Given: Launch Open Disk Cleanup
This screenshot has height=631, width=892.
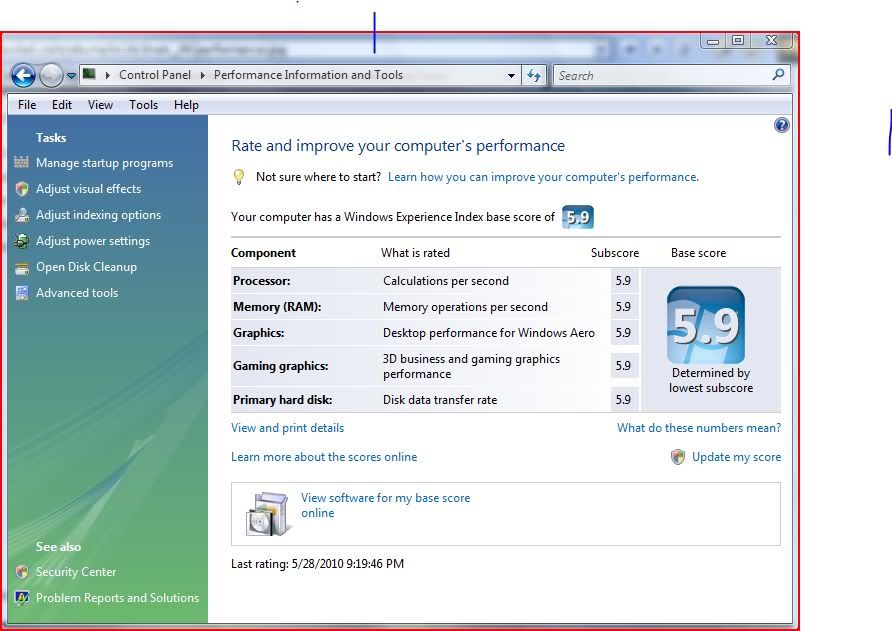Looking at the screenshot, I should click(86, 267).
